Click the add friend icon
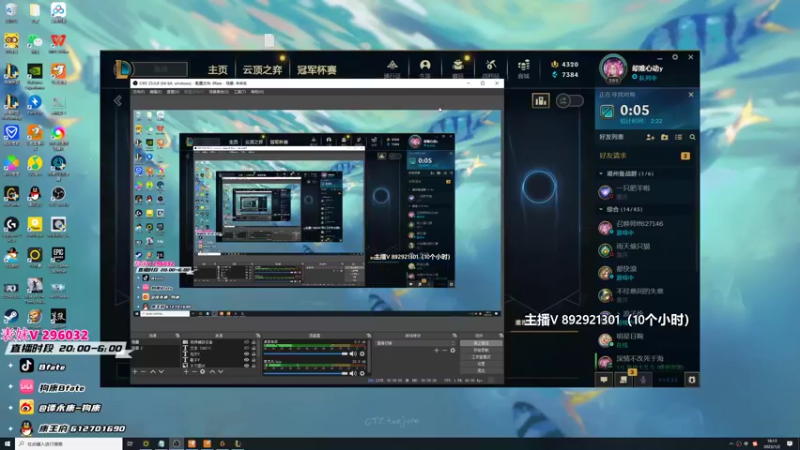This screenshot has height=450, width=800. [650, 137]
